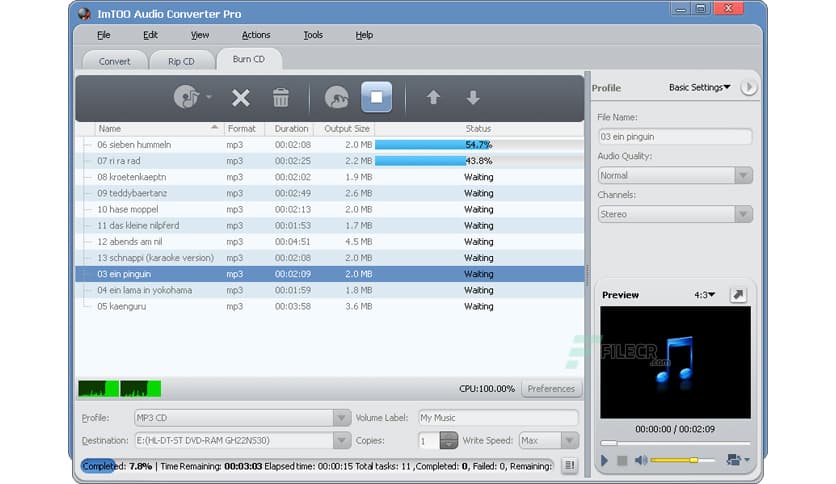Viewport: 836px width, 484px height.
Task: Click the Burn disc toolbar icon
Action: [x=336, y=98]
